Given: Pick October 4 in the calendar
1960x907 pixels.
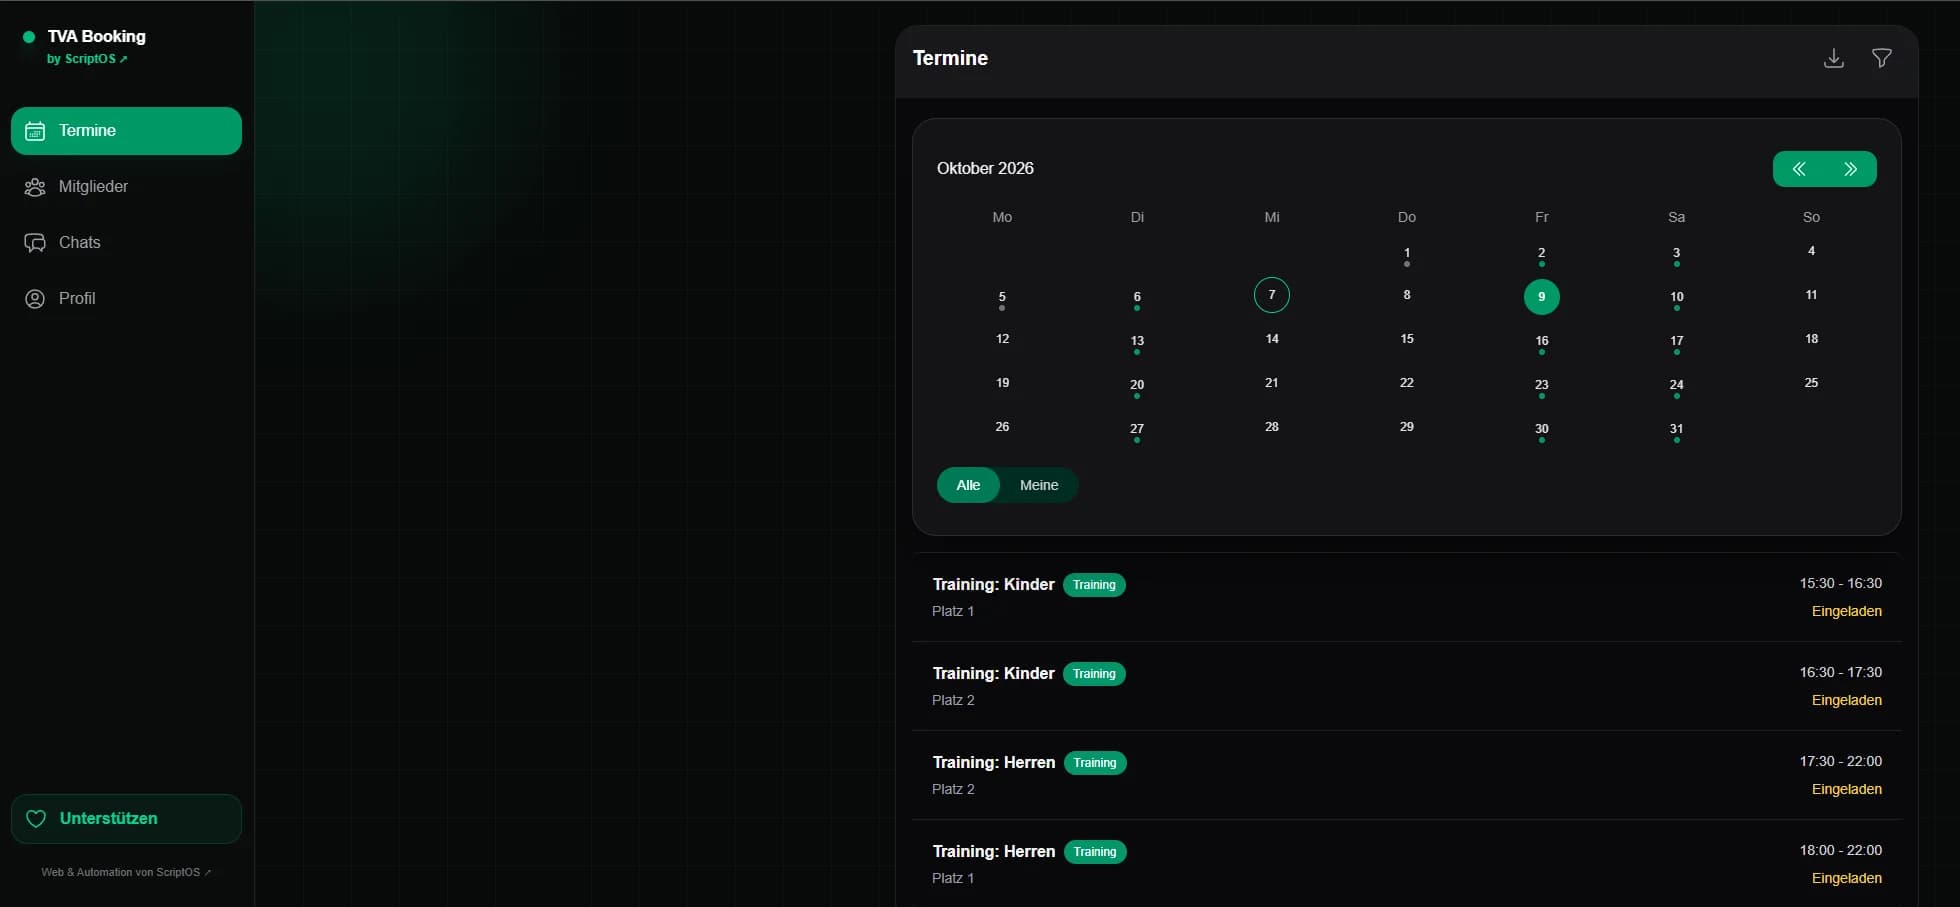Looking at the screenshot, I should [1811, 251].
